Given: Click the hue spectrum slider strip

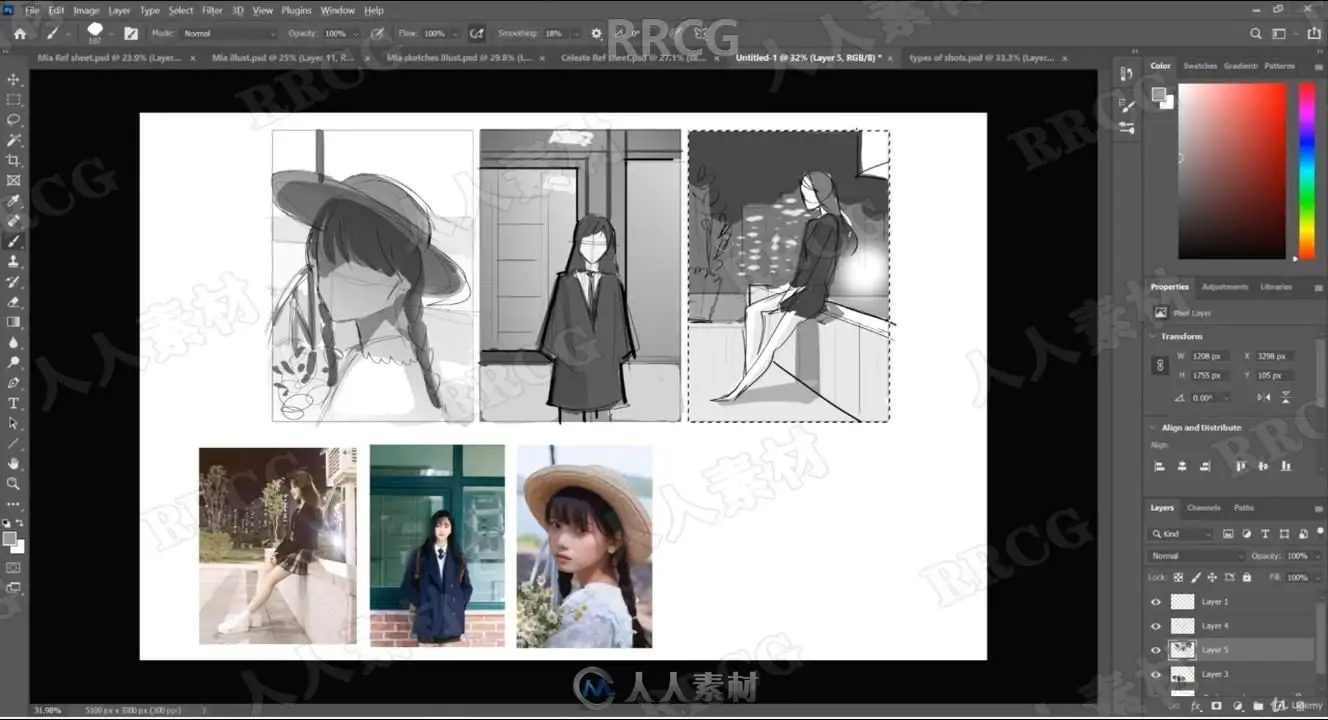Looking at the screenshot, I should tap(1306, 170).
